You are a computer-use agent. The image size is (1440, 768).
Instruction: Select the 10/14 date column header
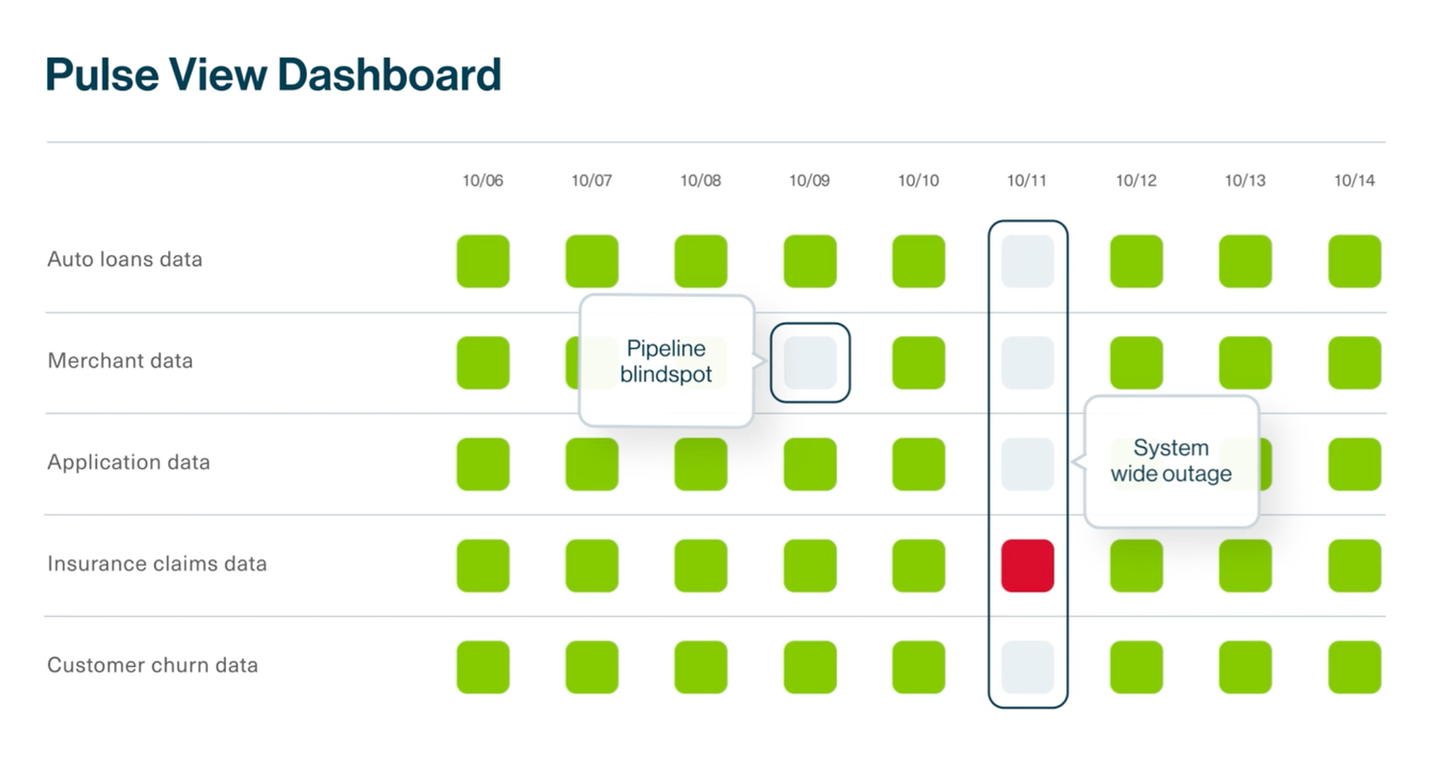point(1354,181)
